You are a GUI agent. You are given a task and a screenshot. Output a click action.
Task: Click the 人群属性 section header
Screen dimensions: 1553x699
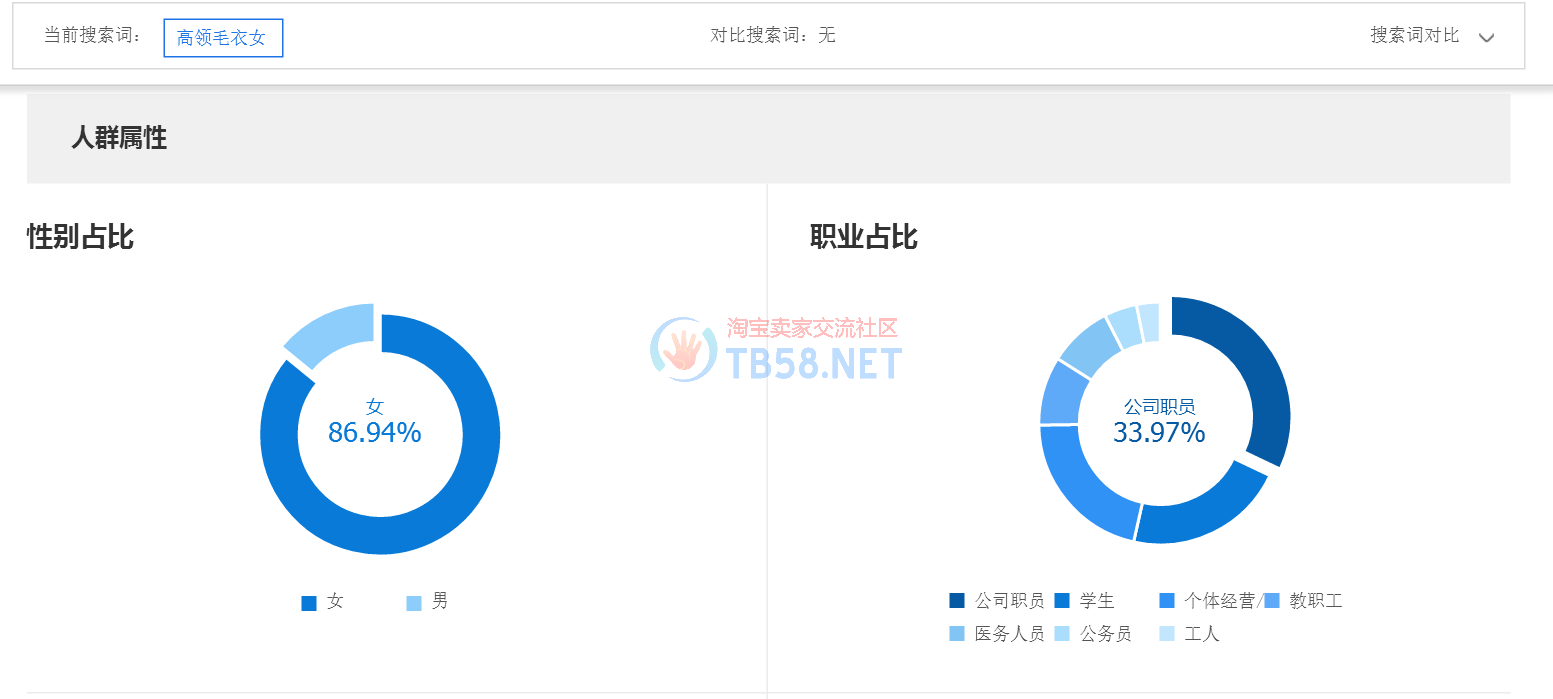coord(119,138)
